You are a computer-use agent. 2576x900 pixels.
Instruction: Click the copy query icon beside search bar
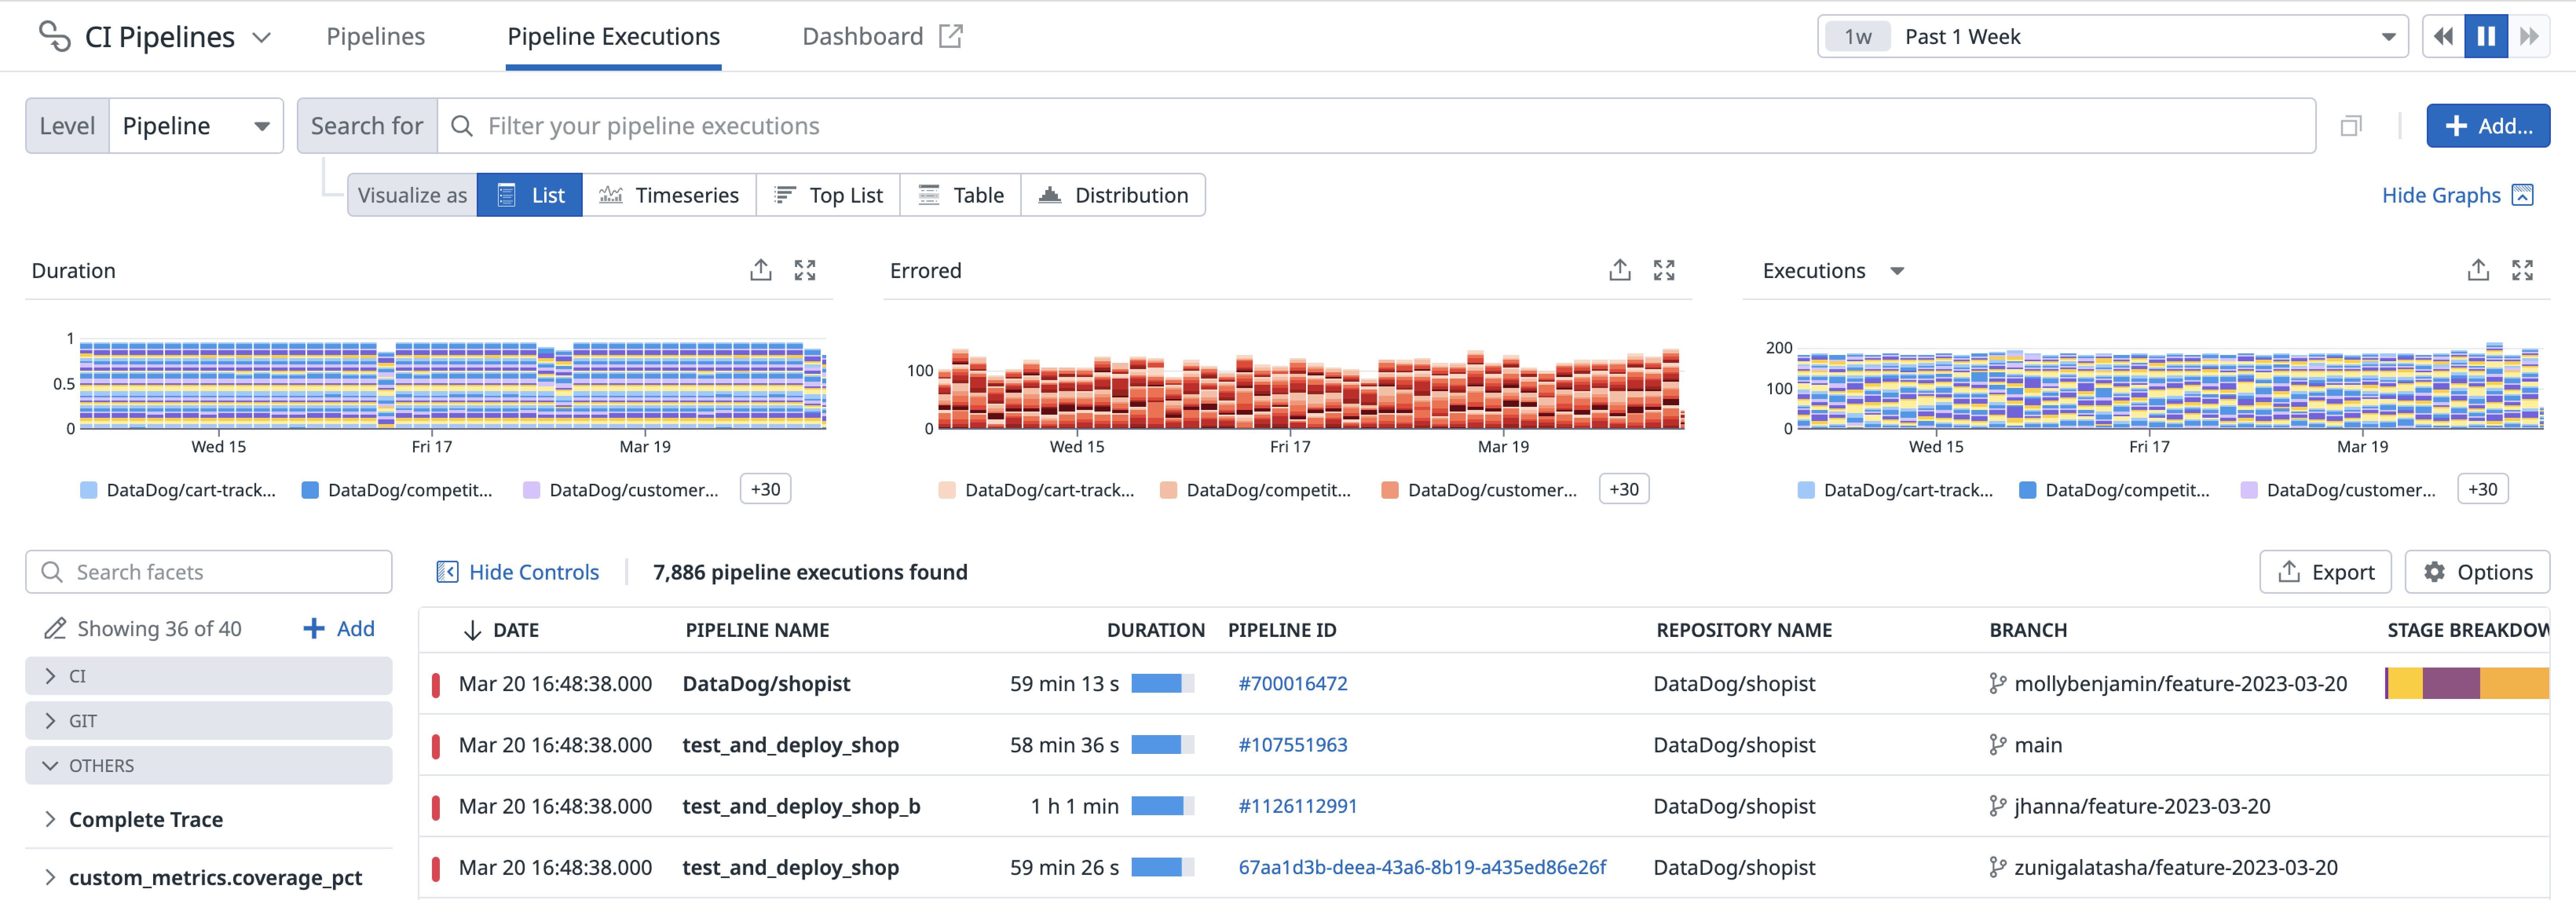click(2351, 126)
